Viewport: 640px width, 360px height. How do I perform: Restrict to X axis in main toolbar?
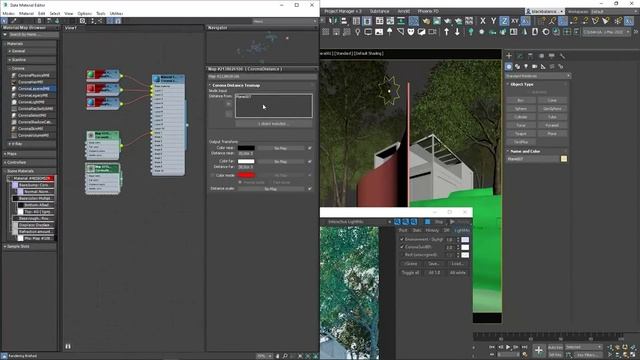pyautogui.click(x=483, y=20)
